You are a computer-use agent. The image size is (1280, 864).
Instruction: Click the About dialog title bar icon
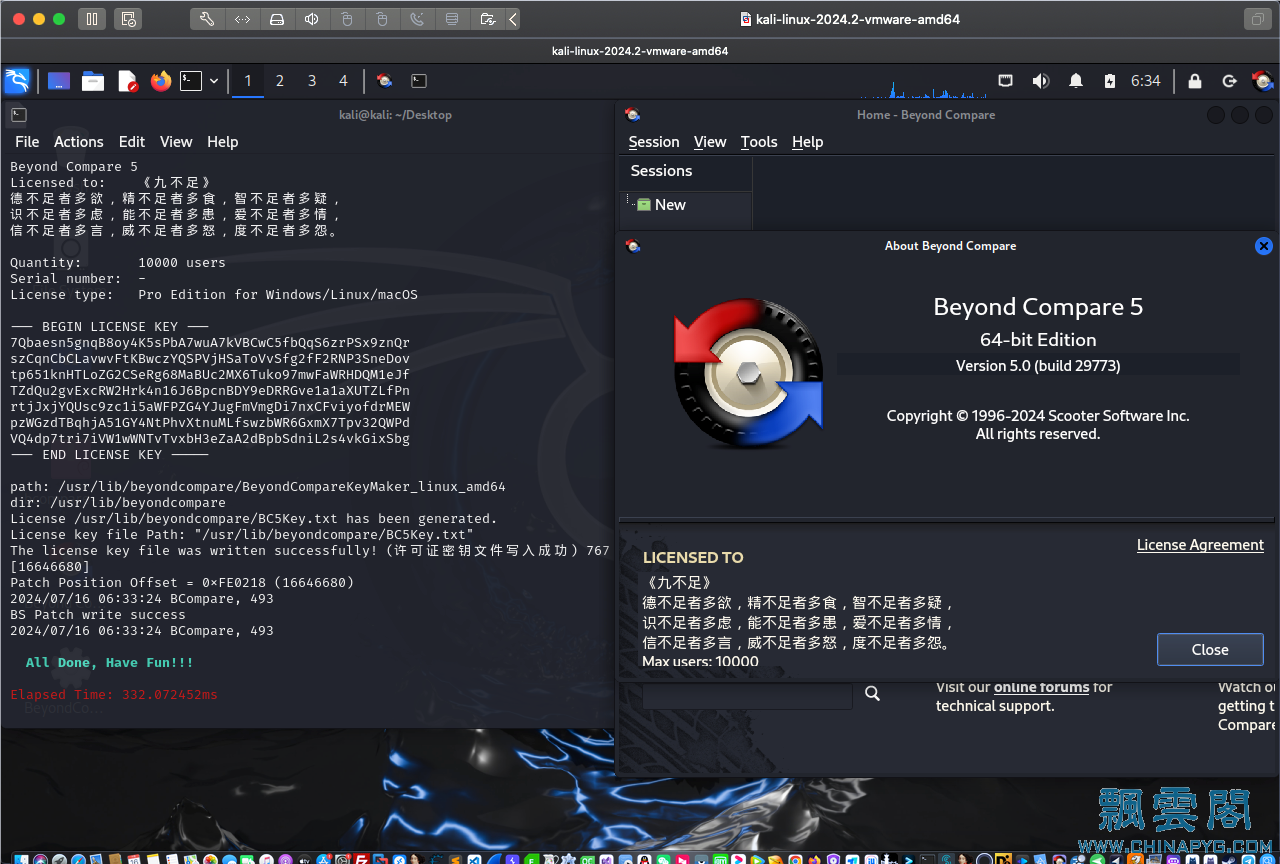[633, 246]
